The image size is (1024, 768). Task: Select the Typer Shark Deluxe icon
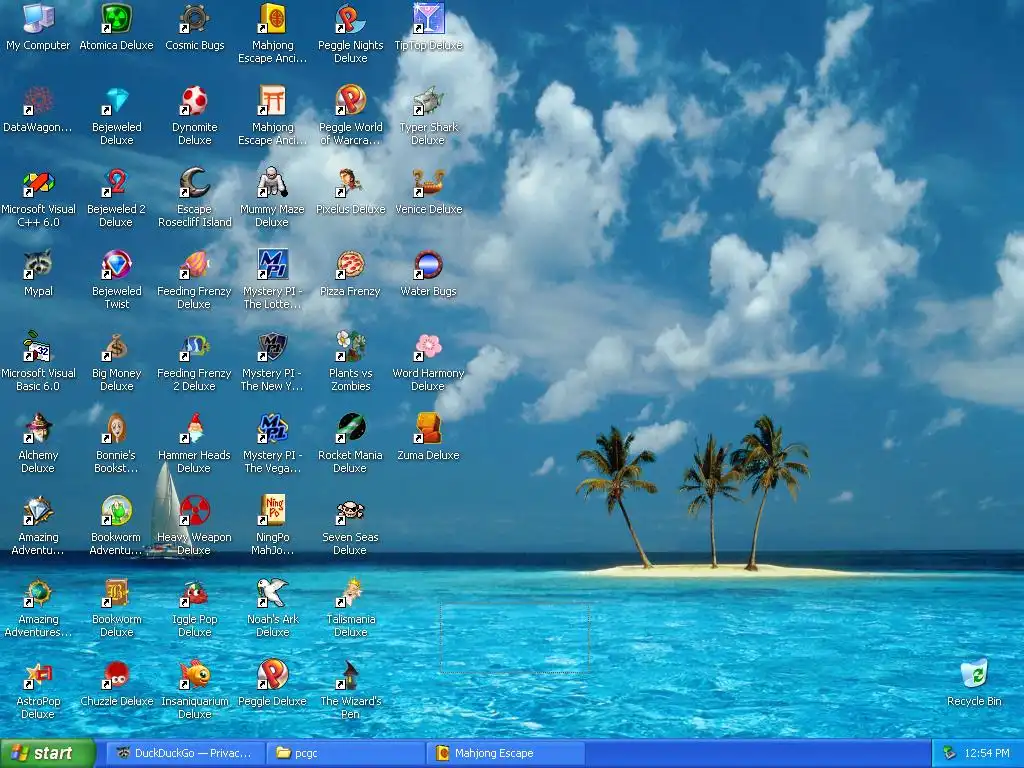pos(428,101)
